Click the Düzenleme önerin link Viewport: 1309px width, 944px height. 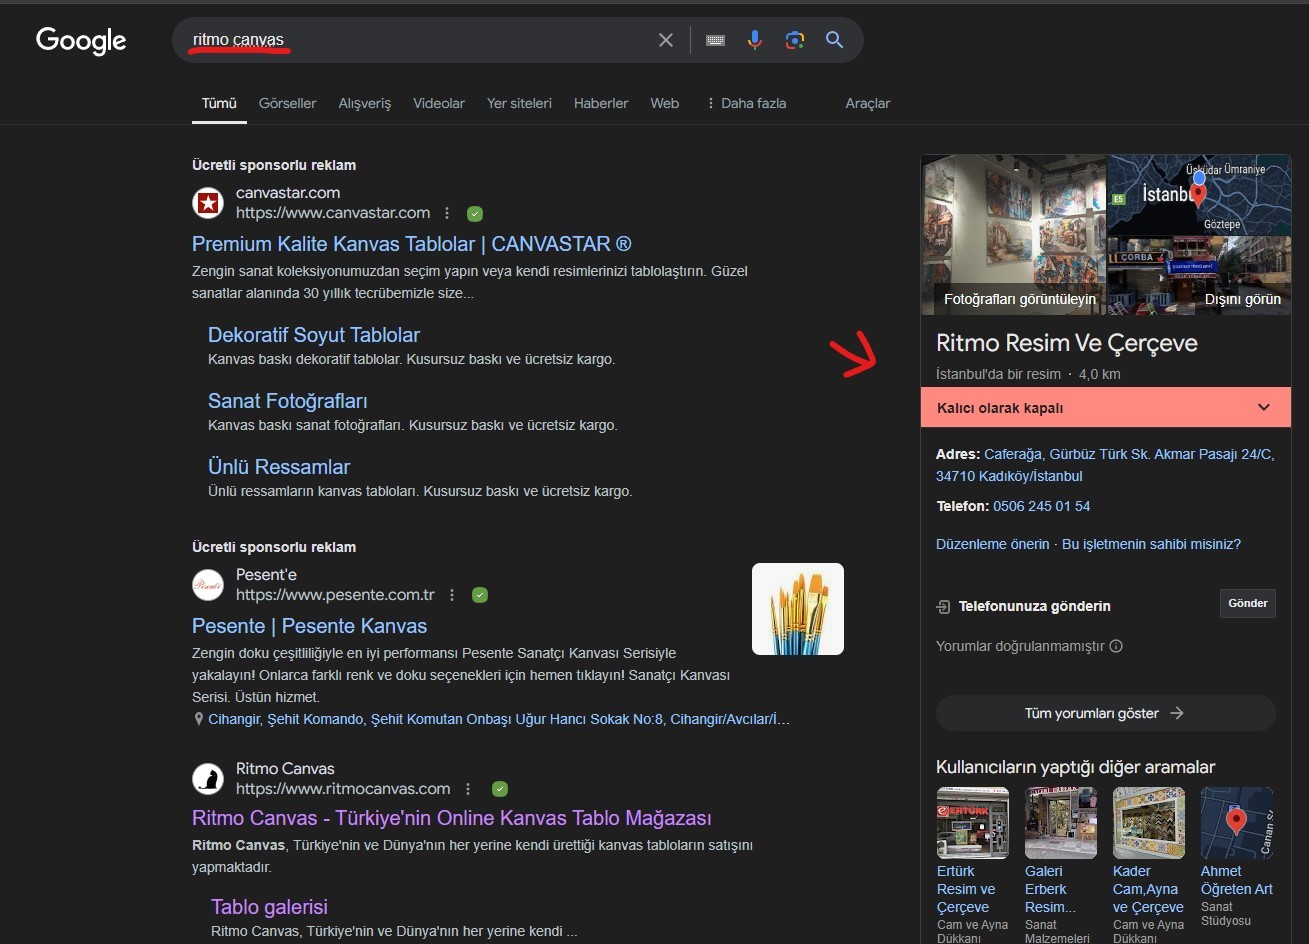pyautogui.click(x=992, y=544)
